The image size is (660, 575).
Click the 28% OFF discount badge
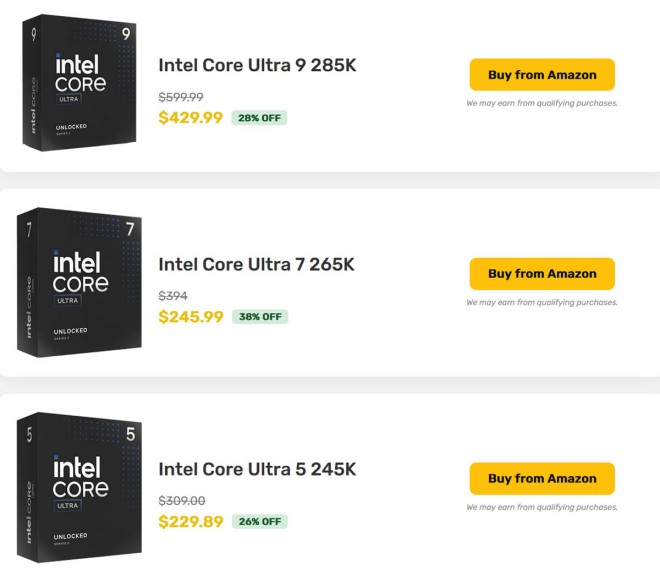259,118
